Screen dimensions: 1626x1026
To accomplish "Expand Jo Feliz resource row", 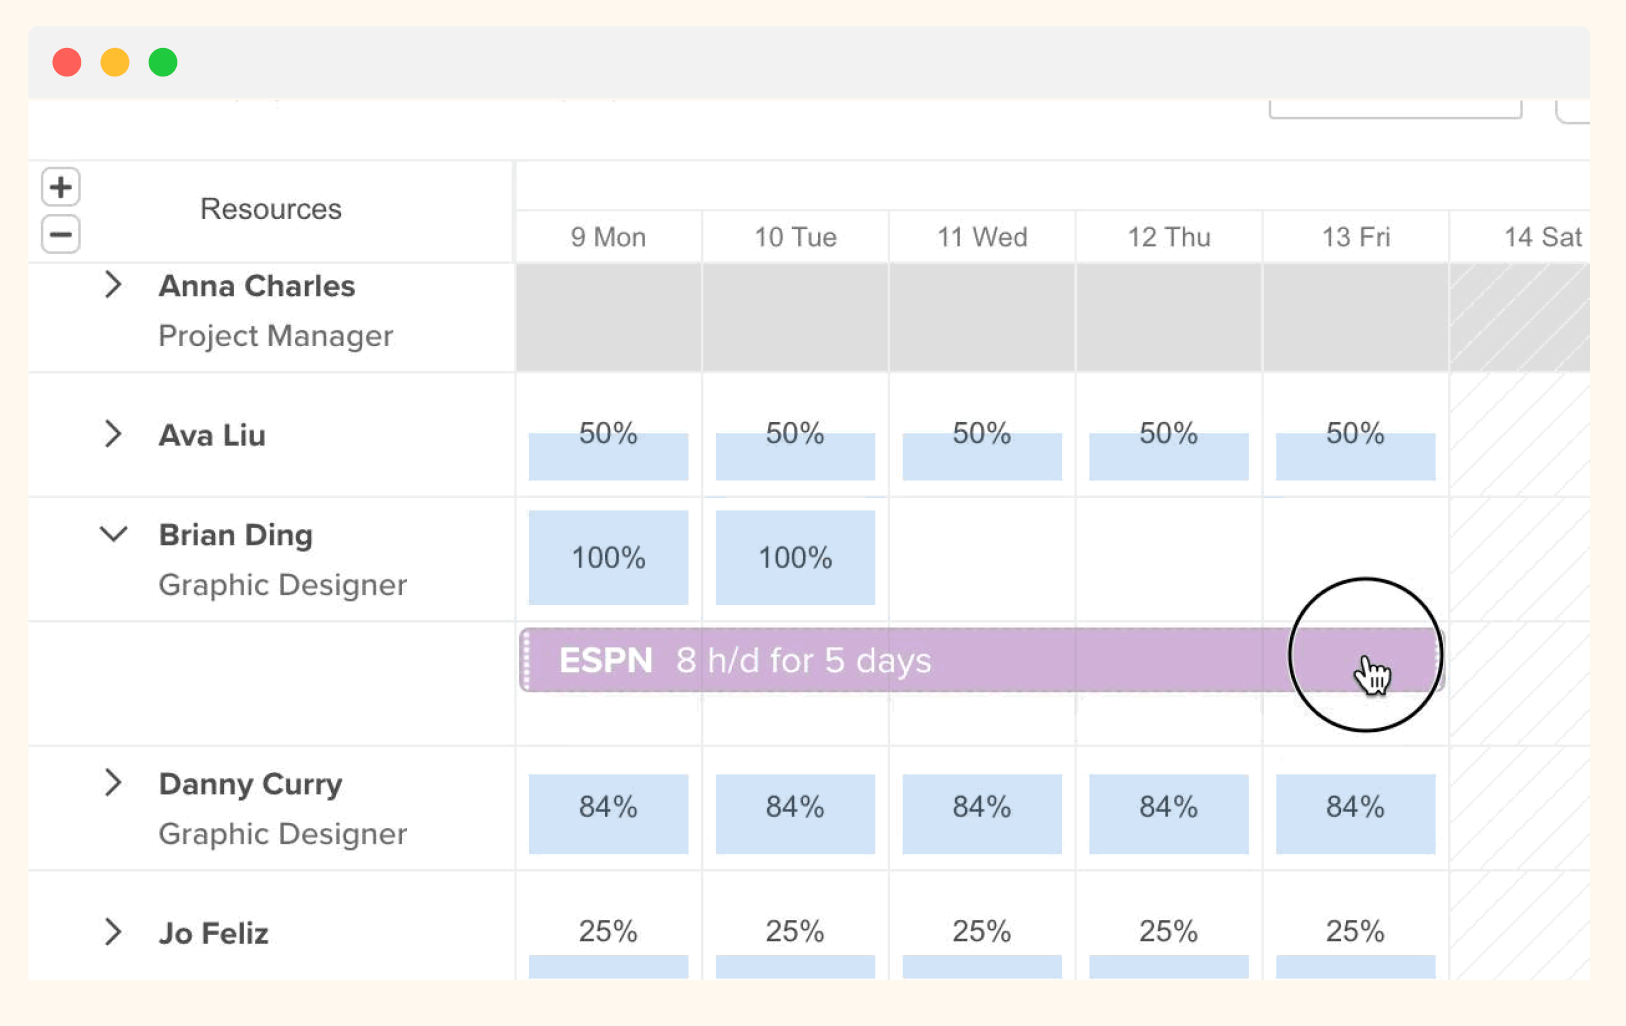I will tap(113, 932).
